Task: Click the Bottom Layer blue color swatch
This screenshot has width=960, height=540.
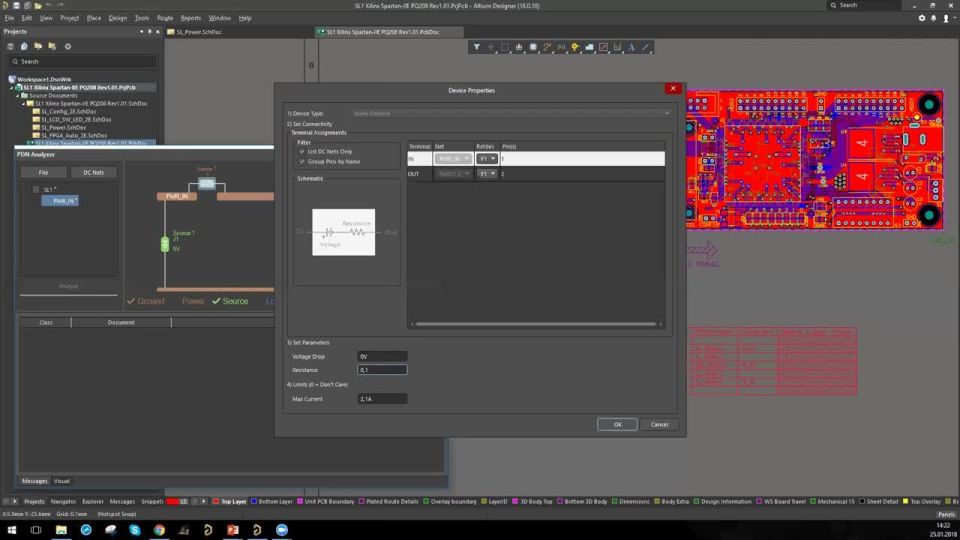Action: point(254,501)
